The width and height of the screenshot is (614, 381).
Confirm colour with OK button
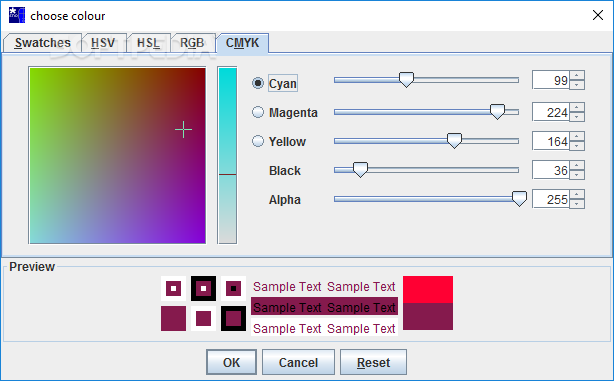click(231, 362)
